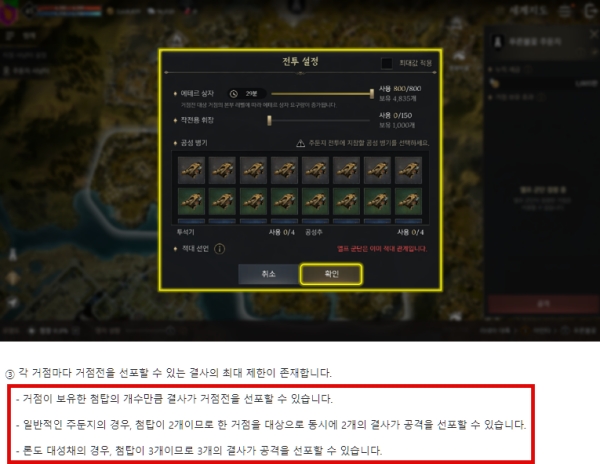600x464 pixels.
Task: Click the red button in right panel
Action: [543, 304]
